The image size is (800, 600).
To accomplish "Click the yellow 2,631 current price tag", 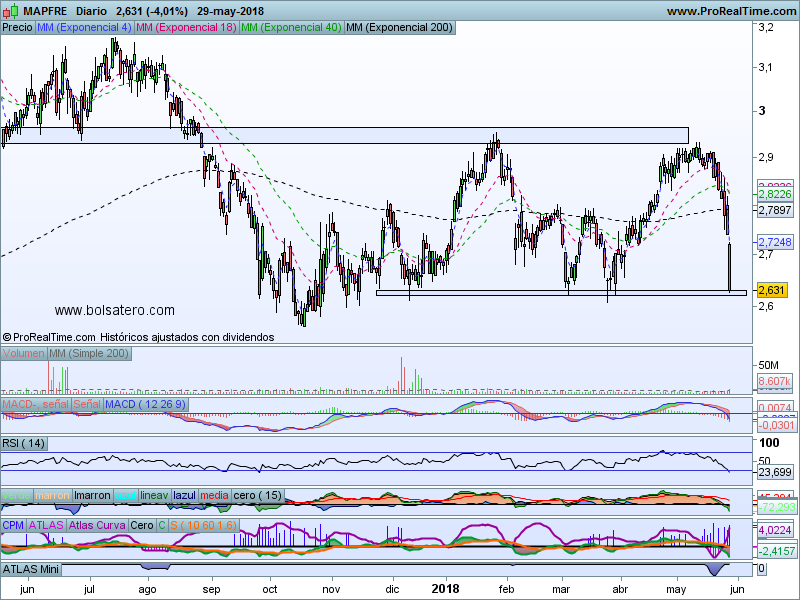I will pos(771,290).
